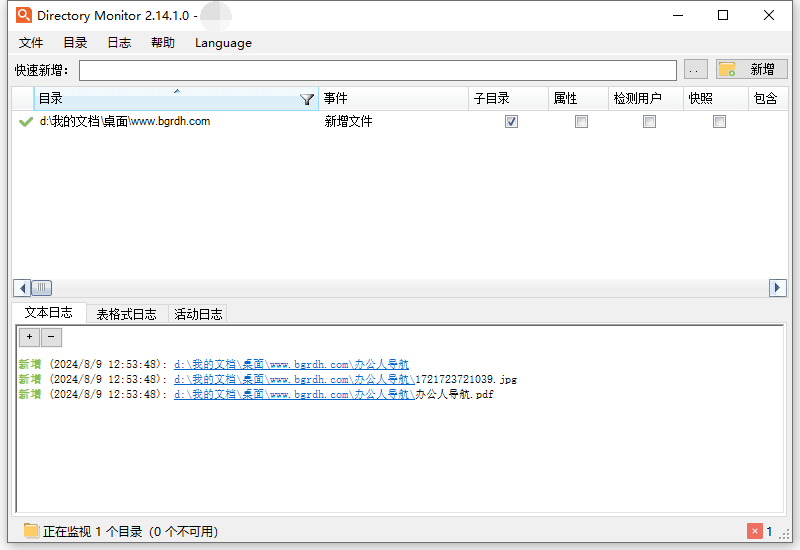This screenshot has height=550, width=800.
Task: Click the browse '..' button
Action: (x=695, y=69)
